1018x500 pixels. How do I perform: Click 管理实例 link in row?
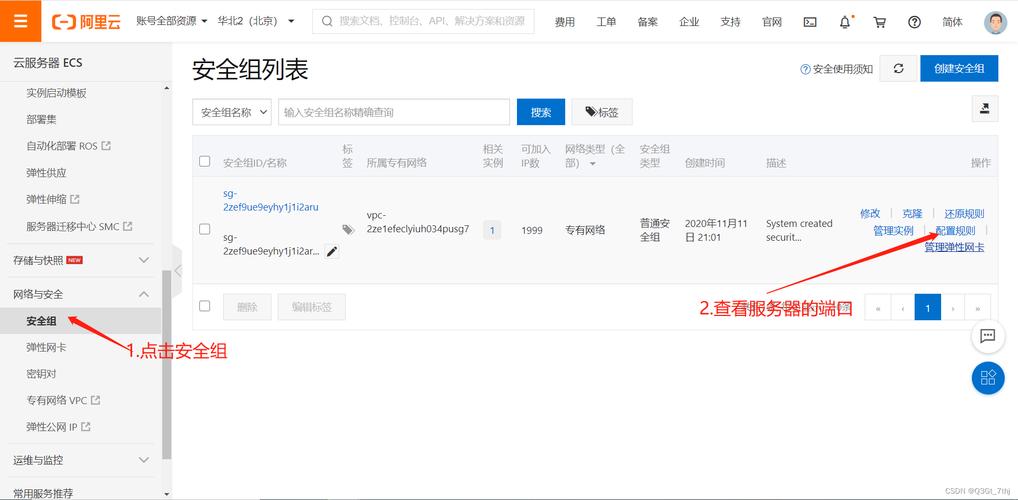tap(893, 230)
